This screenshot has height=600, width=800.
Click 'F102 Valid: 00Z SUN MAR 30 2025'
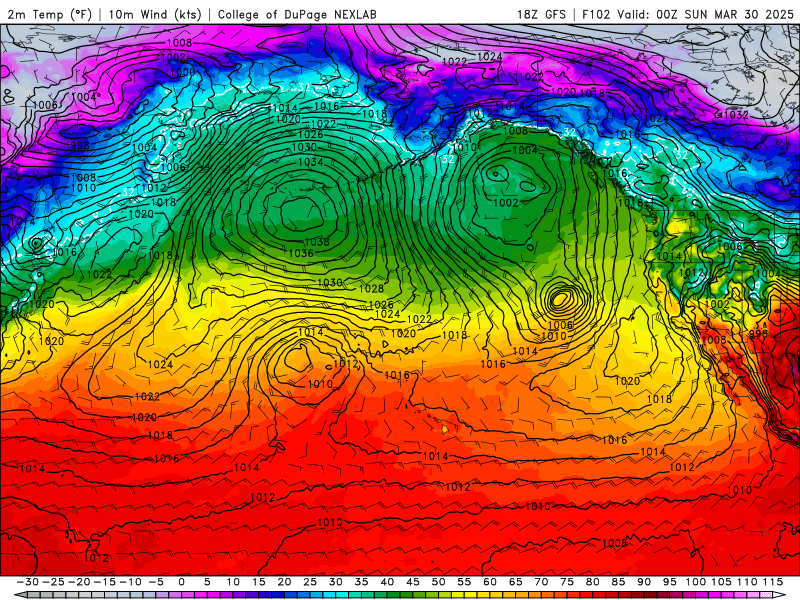688,14
